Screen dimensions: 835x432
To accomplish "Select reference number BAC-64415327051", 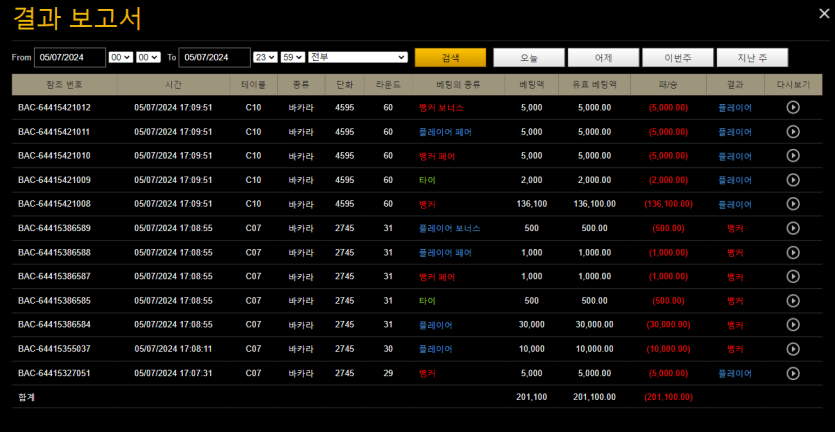I will point(54,373).
